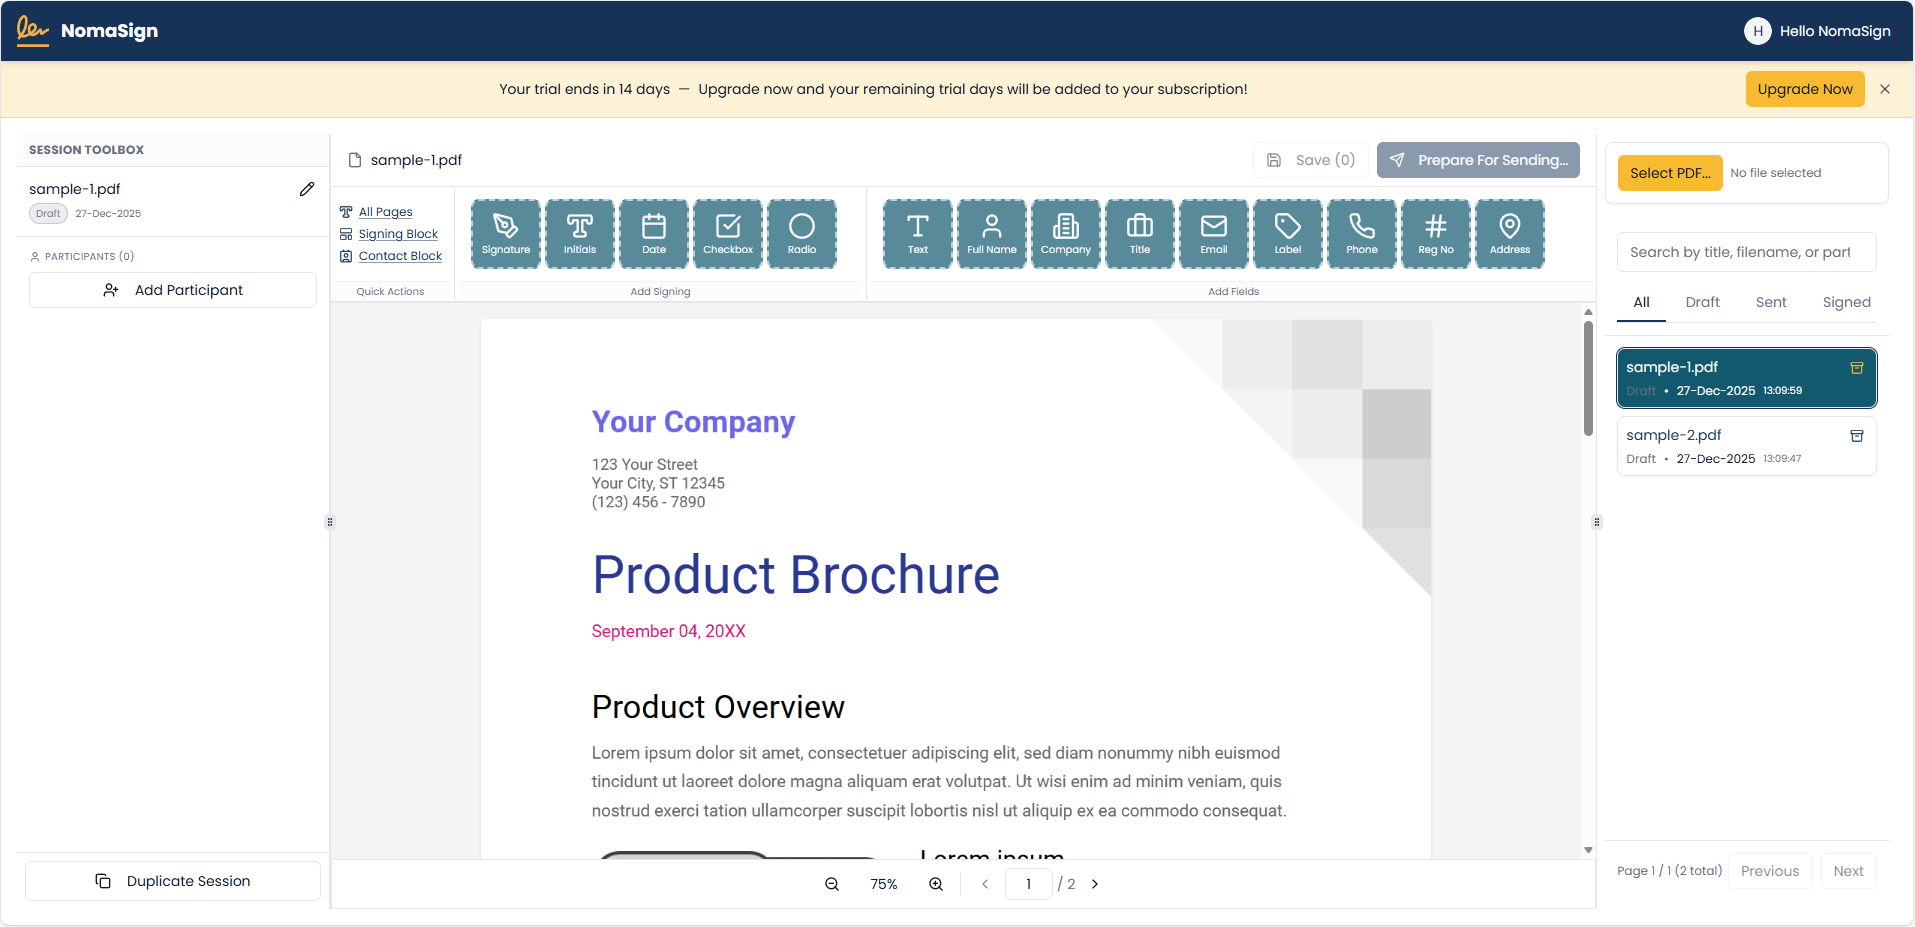Add a Radio field to the document
The height and width of the screenshot is (927, 1915).
point(801,233)
